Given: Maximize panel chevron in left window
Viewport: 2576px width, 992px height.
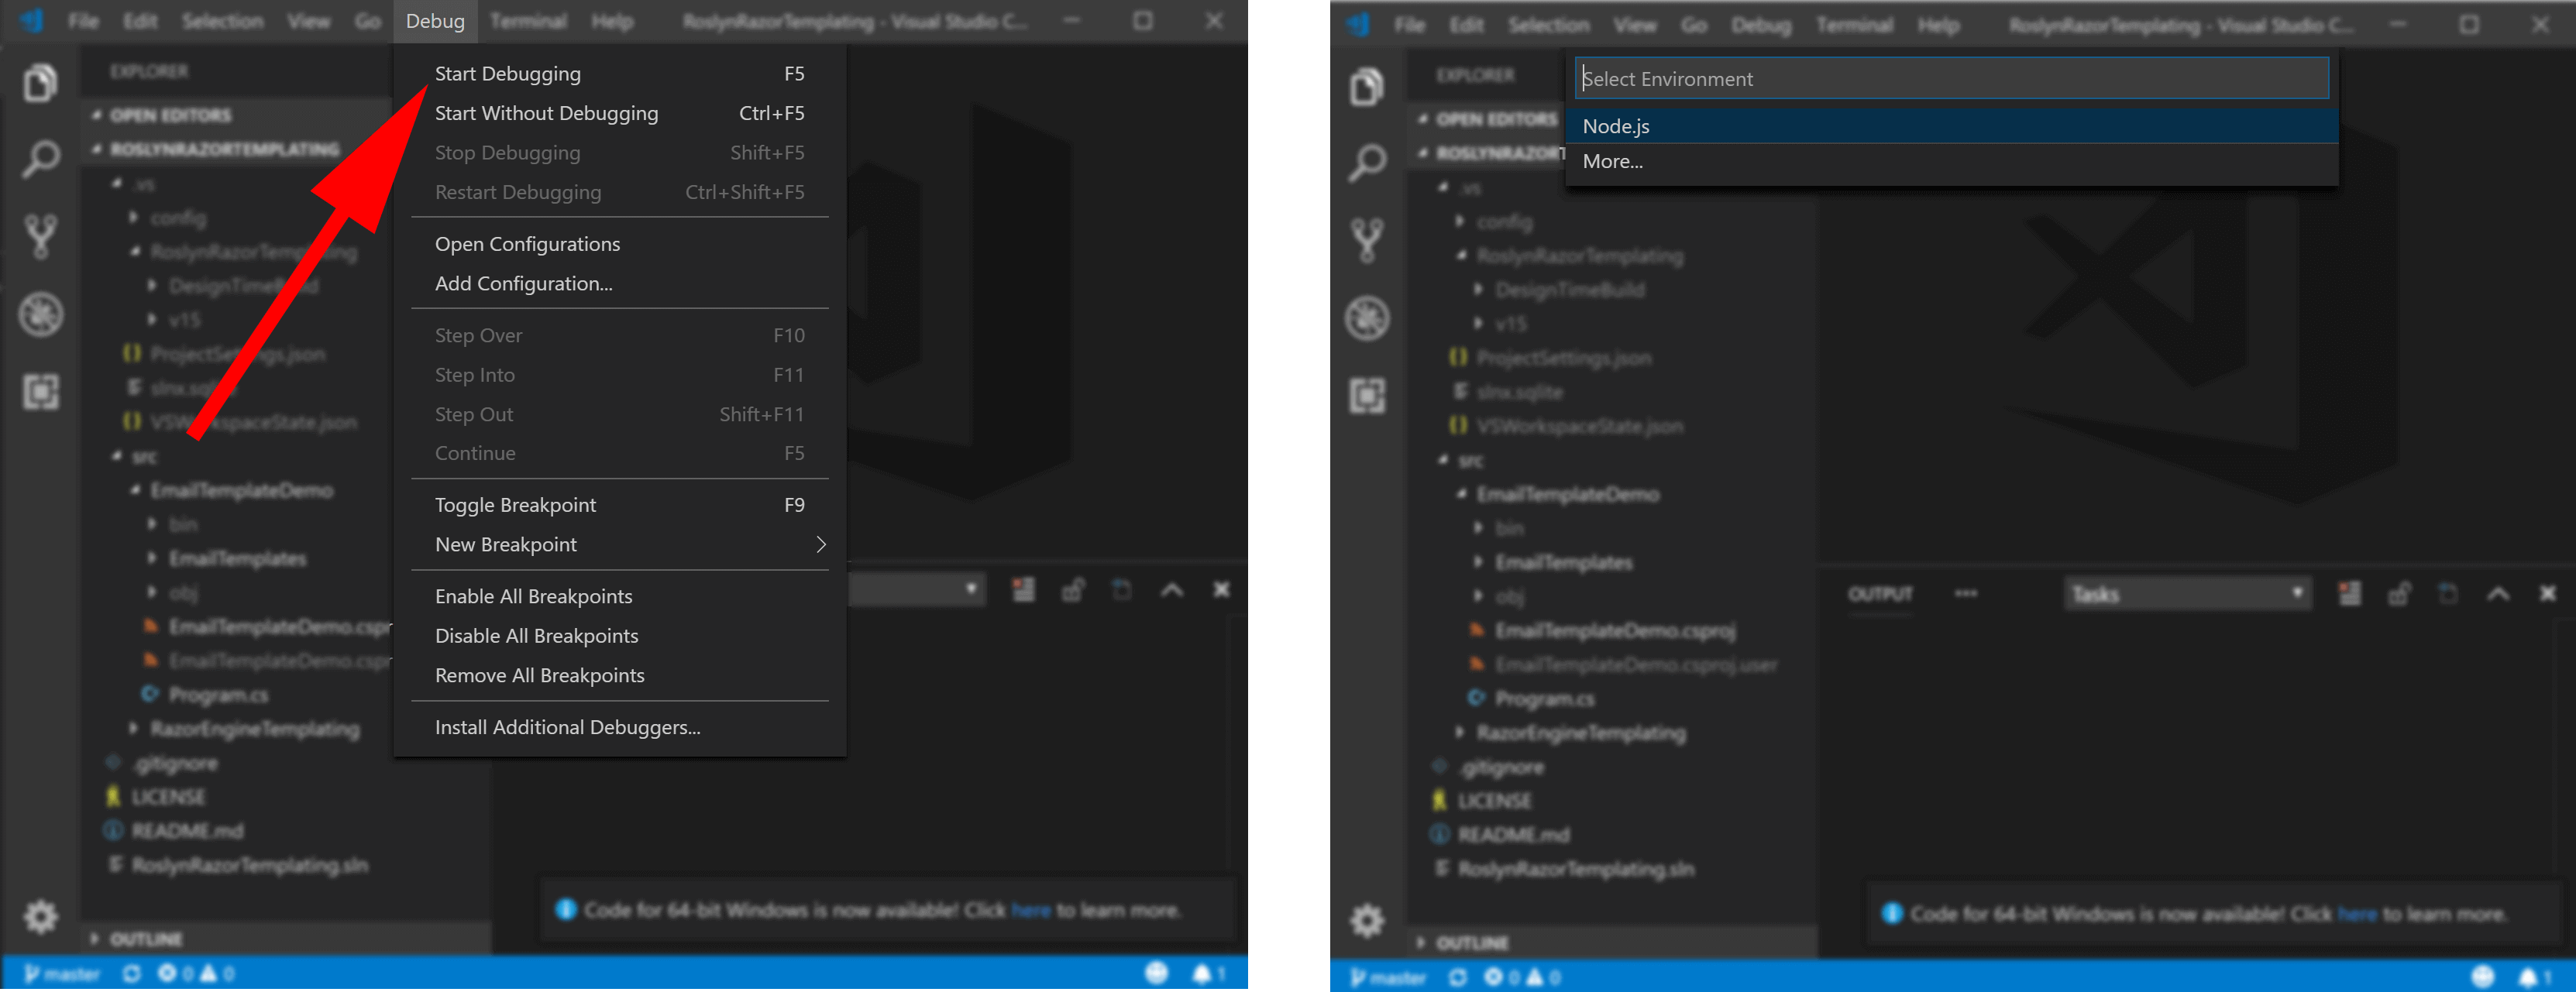Looking at the screenshot, I should [x=1172, y=590].
